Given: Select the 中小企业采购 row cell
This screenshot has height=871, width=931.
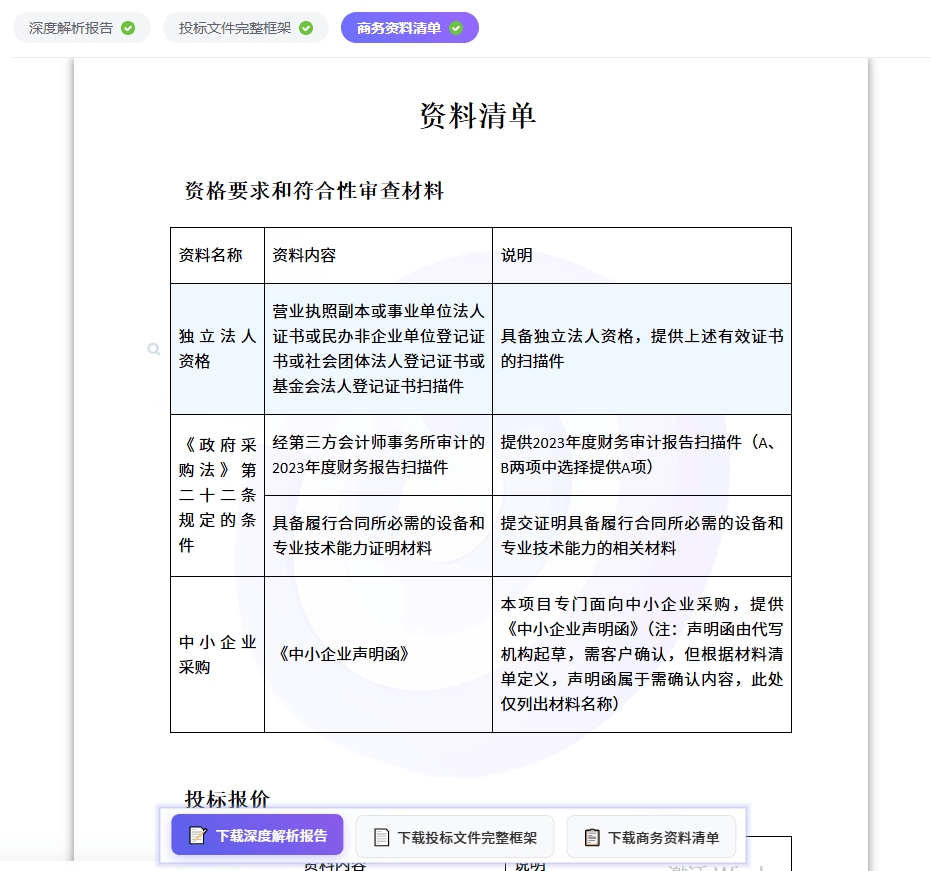Looking at the screenshot, I should click(x=217, y=654).
